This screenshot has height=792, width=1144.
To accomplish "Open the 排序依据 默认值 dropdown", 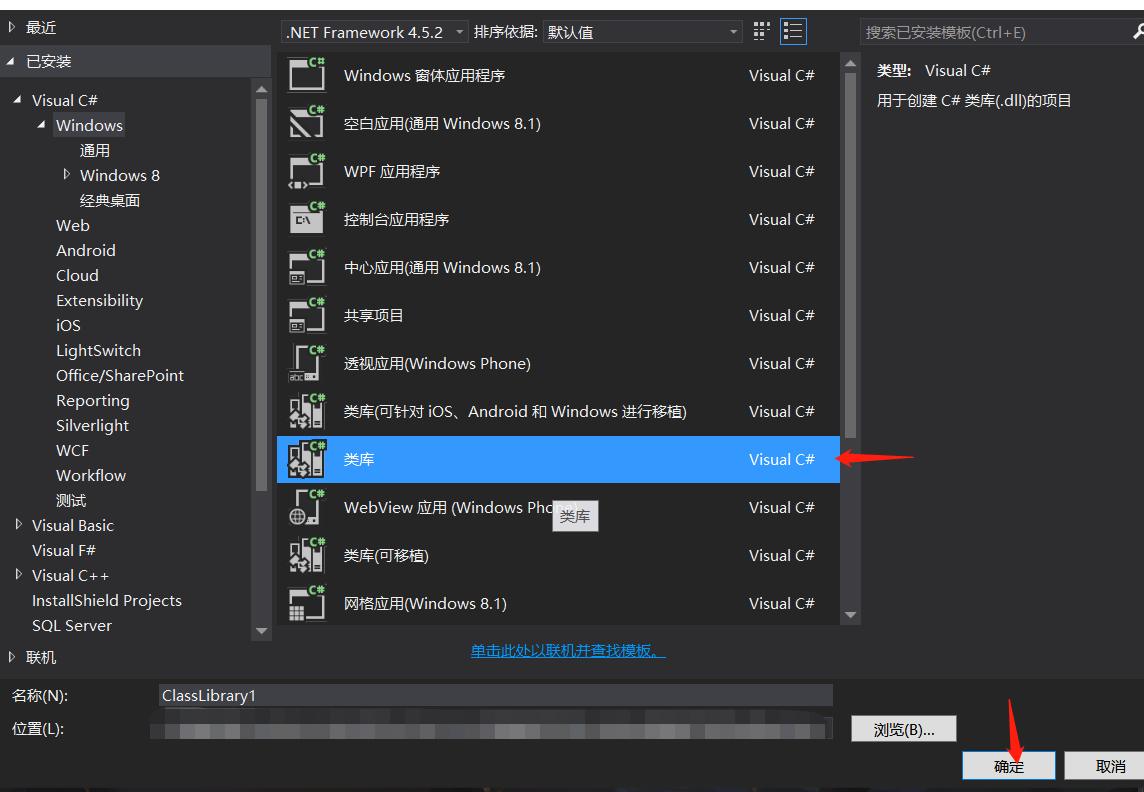I will [643, 31].
